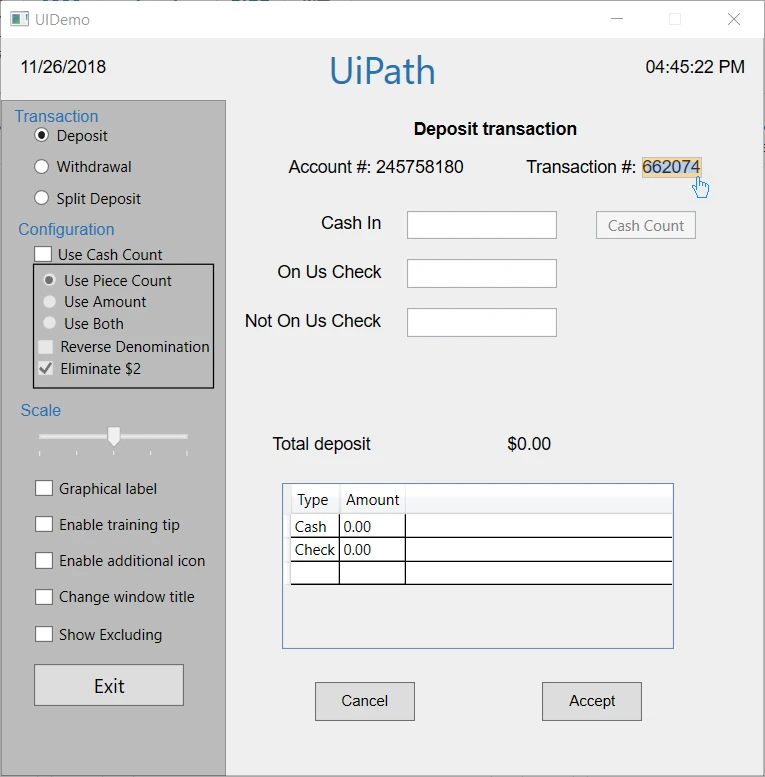Image resolution: width=765 pixels, height=777 pixels.
Task: Click the Deposit transaction heading
Action: [495, 129]
